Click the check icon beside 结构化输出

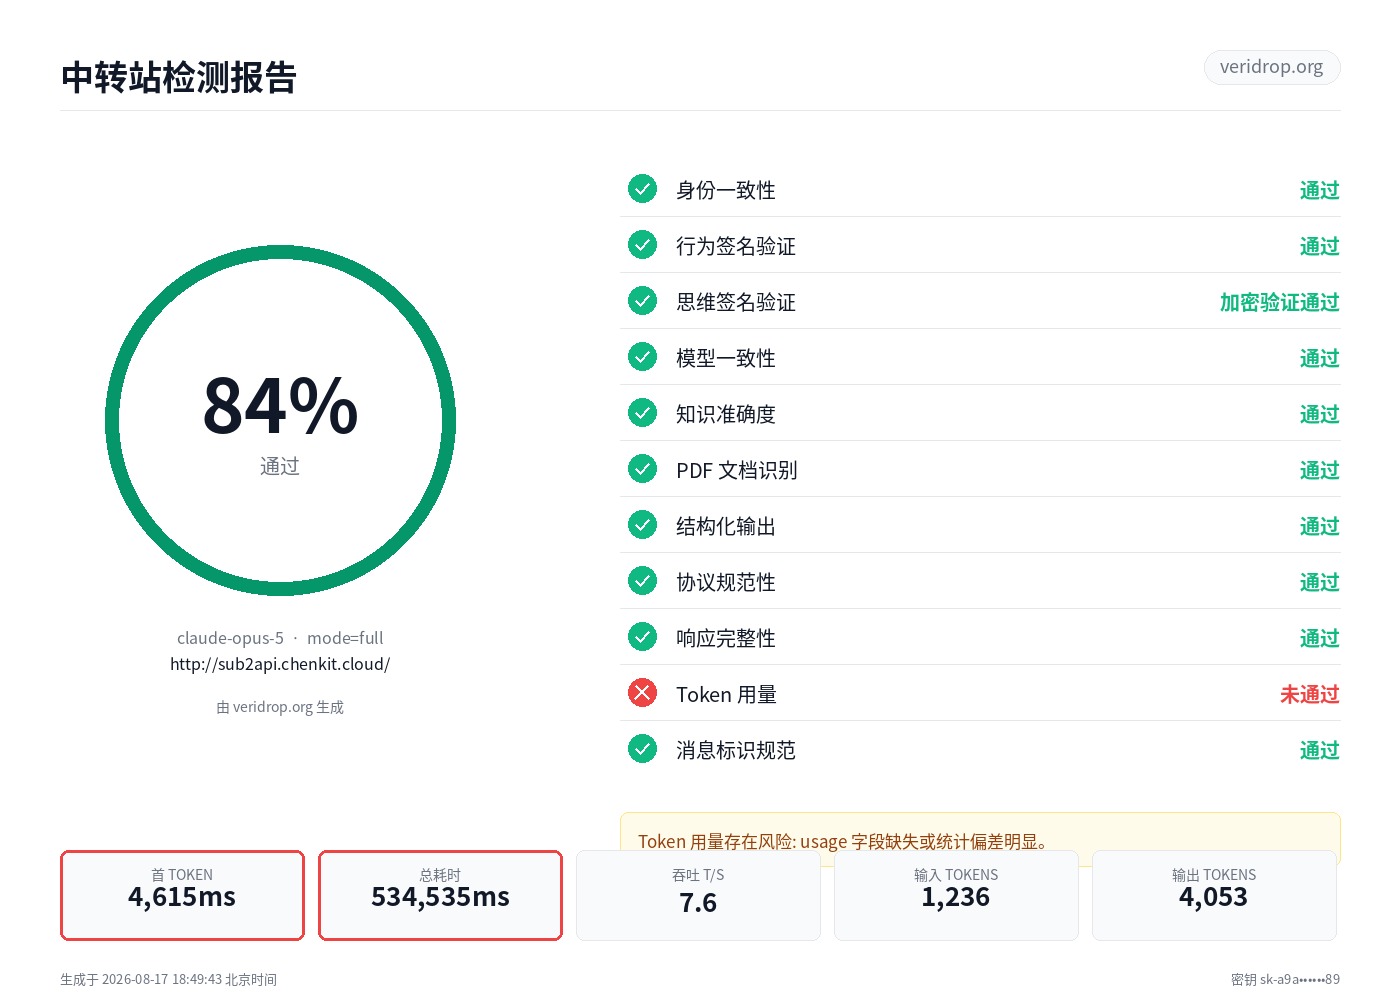[x=642, y=525]
